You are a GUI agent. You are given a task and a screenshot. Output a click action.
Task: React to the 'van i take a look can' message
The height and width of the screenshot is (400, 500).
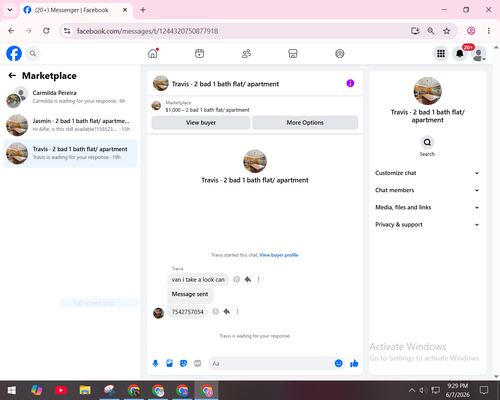tap(237, 279)
